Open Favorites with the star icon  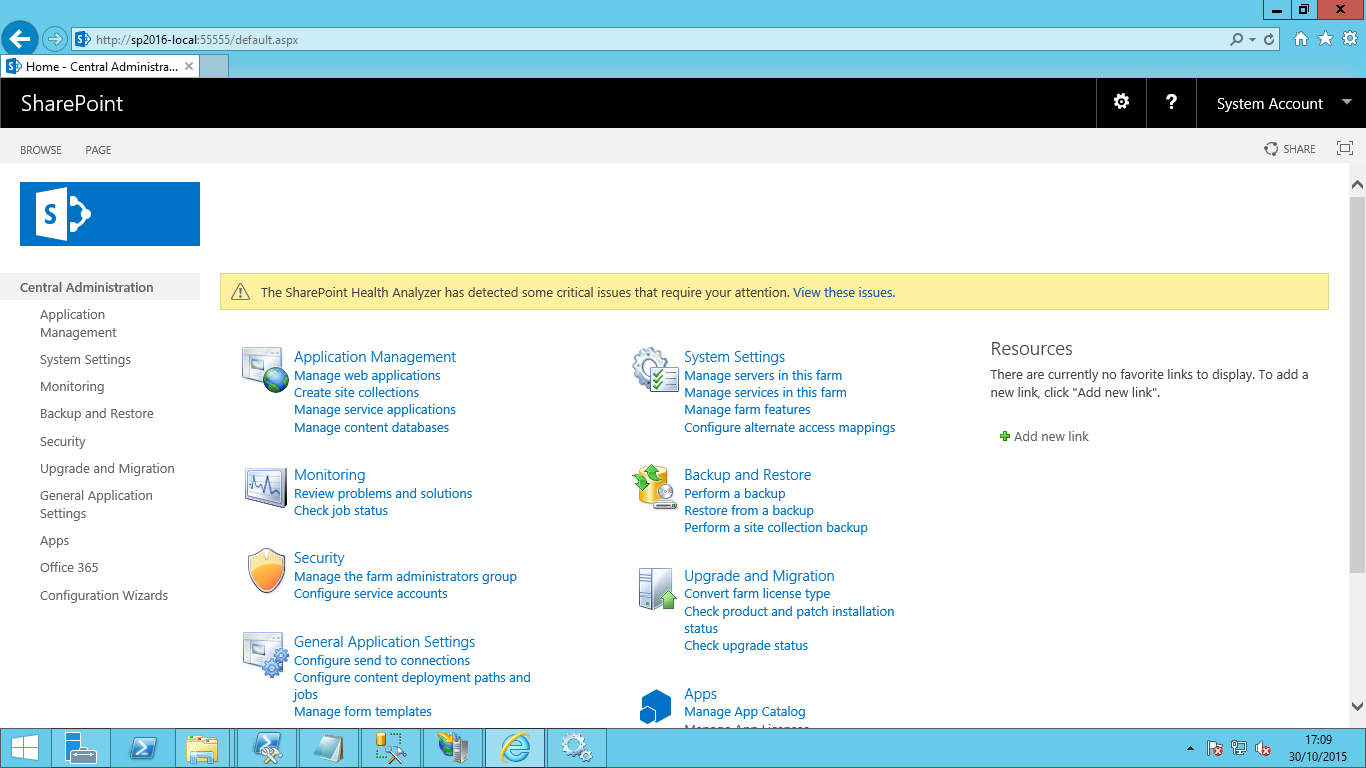click(1325, 39)
